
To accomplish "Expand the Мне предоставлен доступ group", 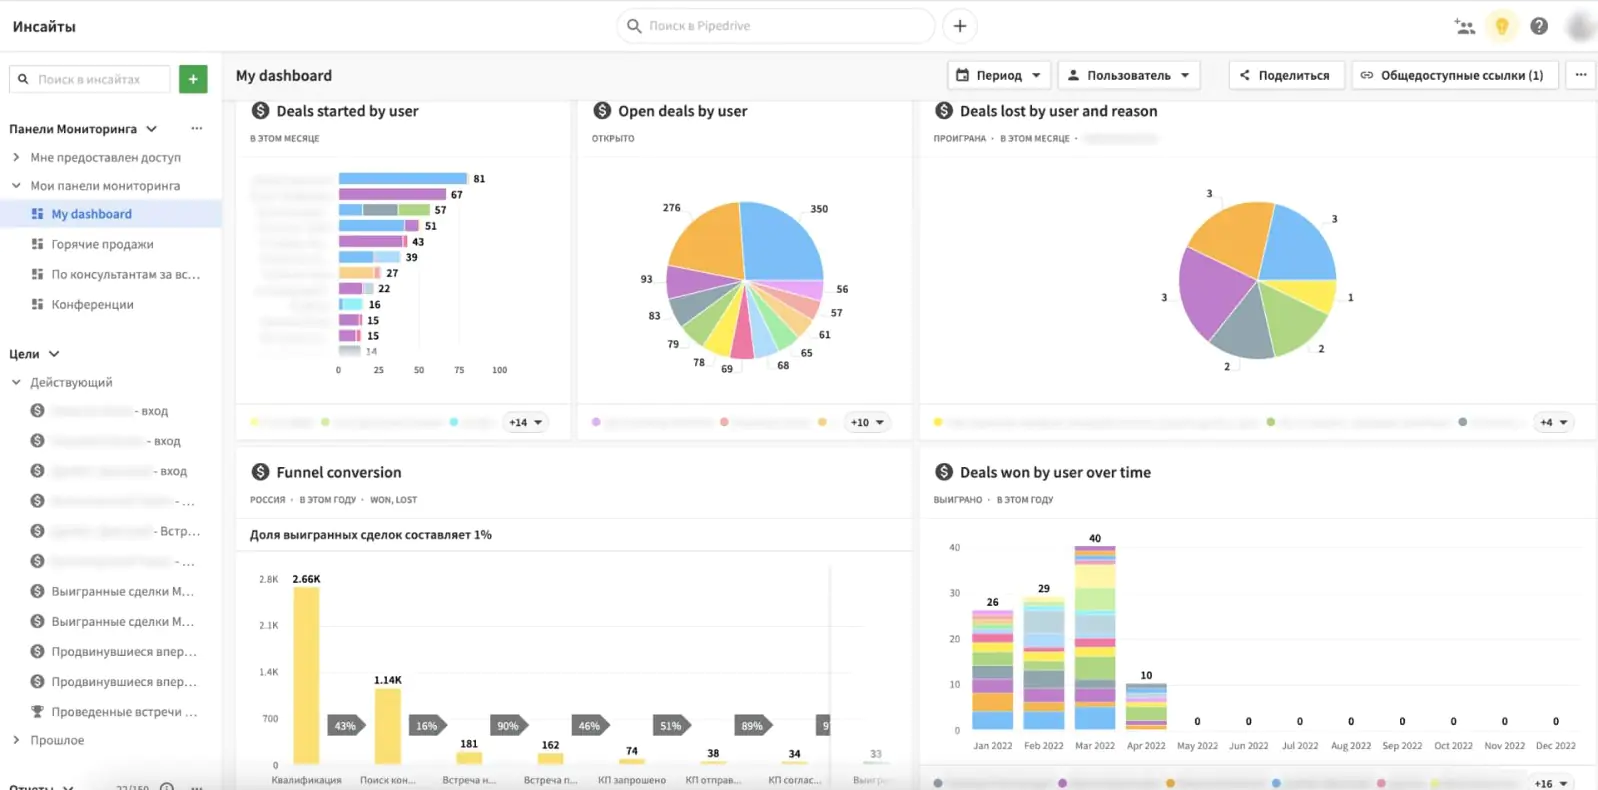I will (x=16, y=157).
